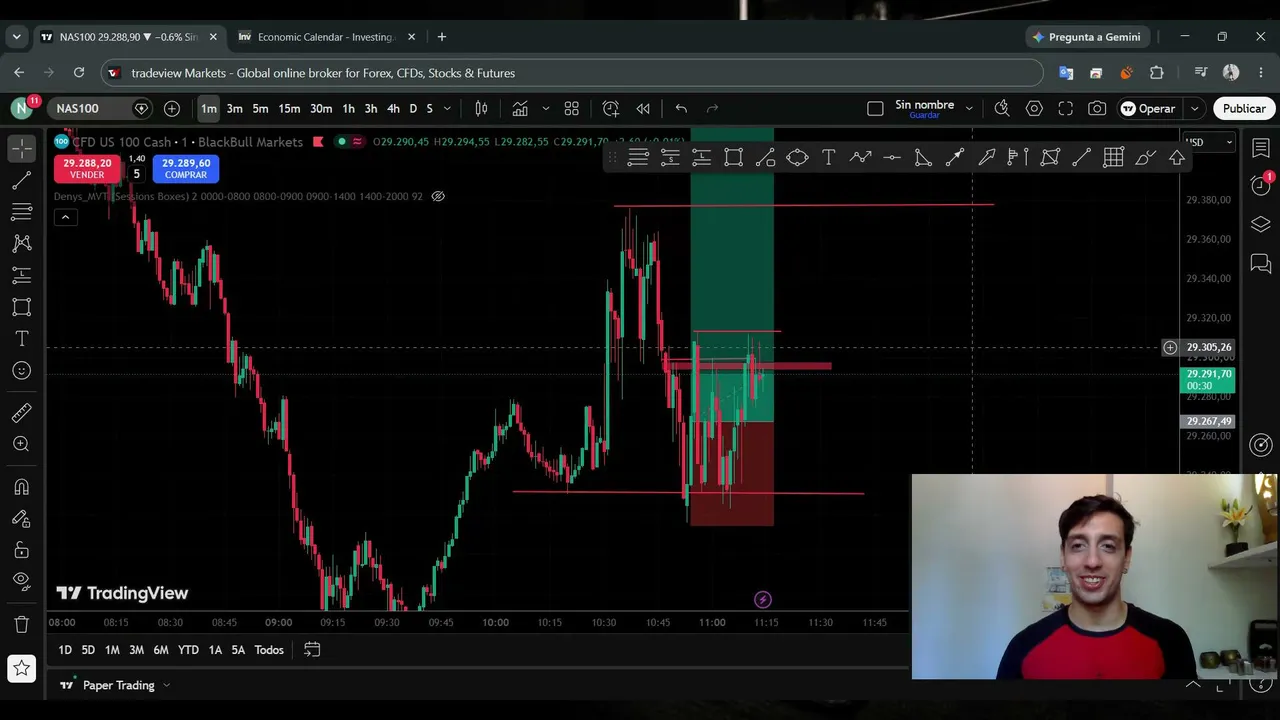Open the browser tab search dropdown
This screenshot has width=1280, height=720.
[x=16, y=37]
